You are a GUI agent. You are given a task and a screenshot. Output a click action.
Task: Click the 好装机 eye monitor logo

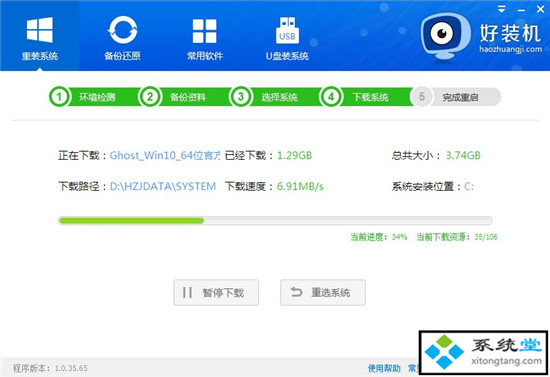pyautogui.click(x=444, y=36)
